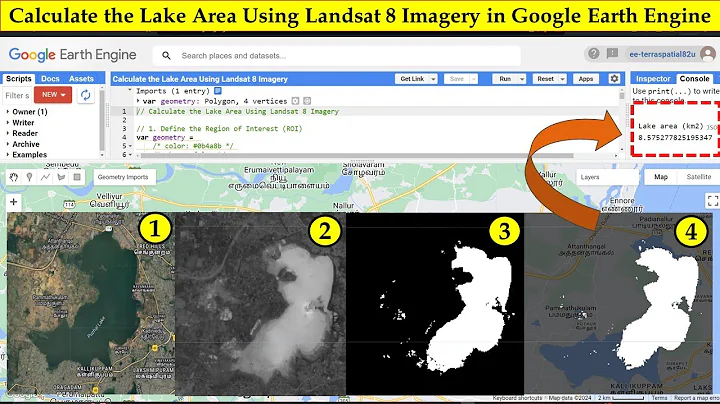
Task: Switch map to Satellite view
Action: [698, 177]
